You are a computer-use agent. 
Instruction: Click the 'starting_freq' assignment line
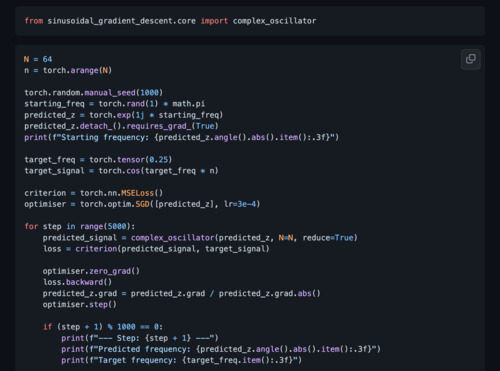115,104
